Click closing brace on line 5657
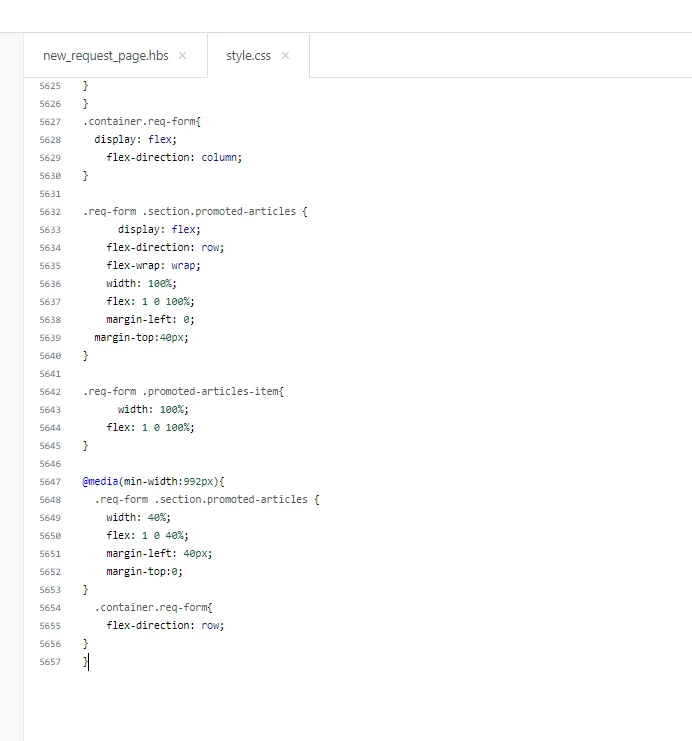Viewport: 692px width, 741px height. pos(86,662)
